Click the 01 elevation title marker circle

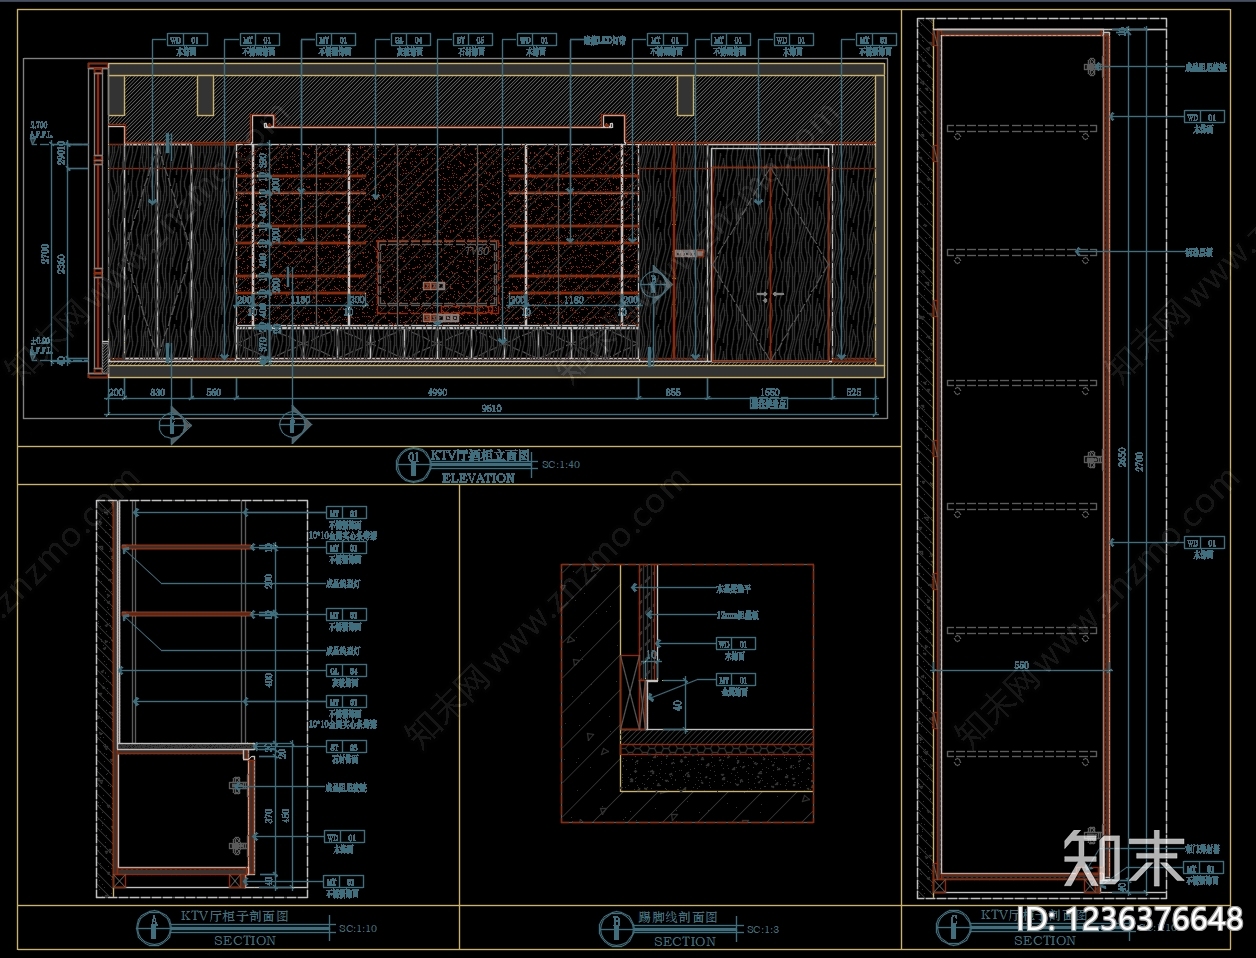(x=411, y=463)
